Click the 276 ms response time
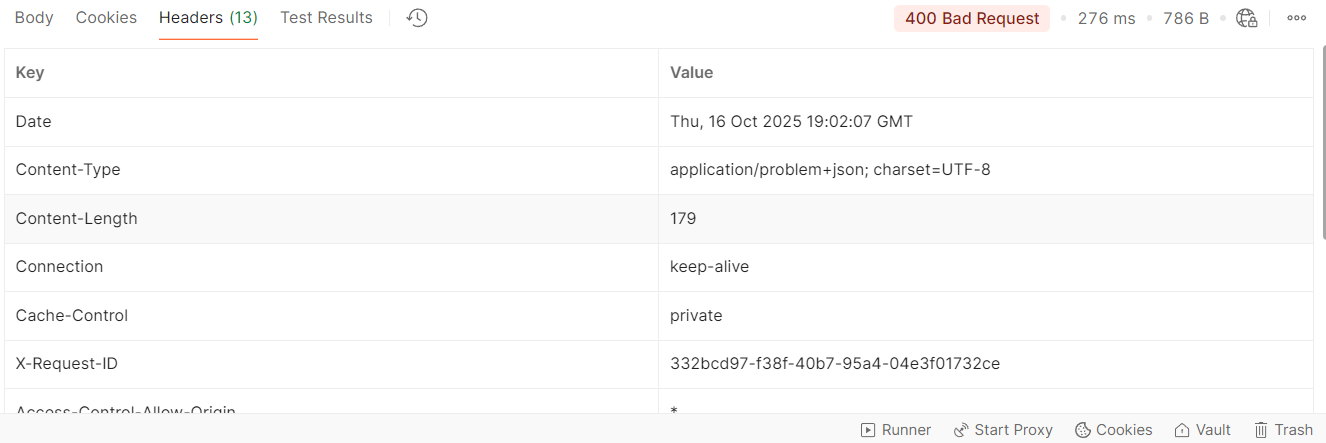The height and width of the screenshot is (443, 1326). pyautogui.click(x=1106, y=18)
